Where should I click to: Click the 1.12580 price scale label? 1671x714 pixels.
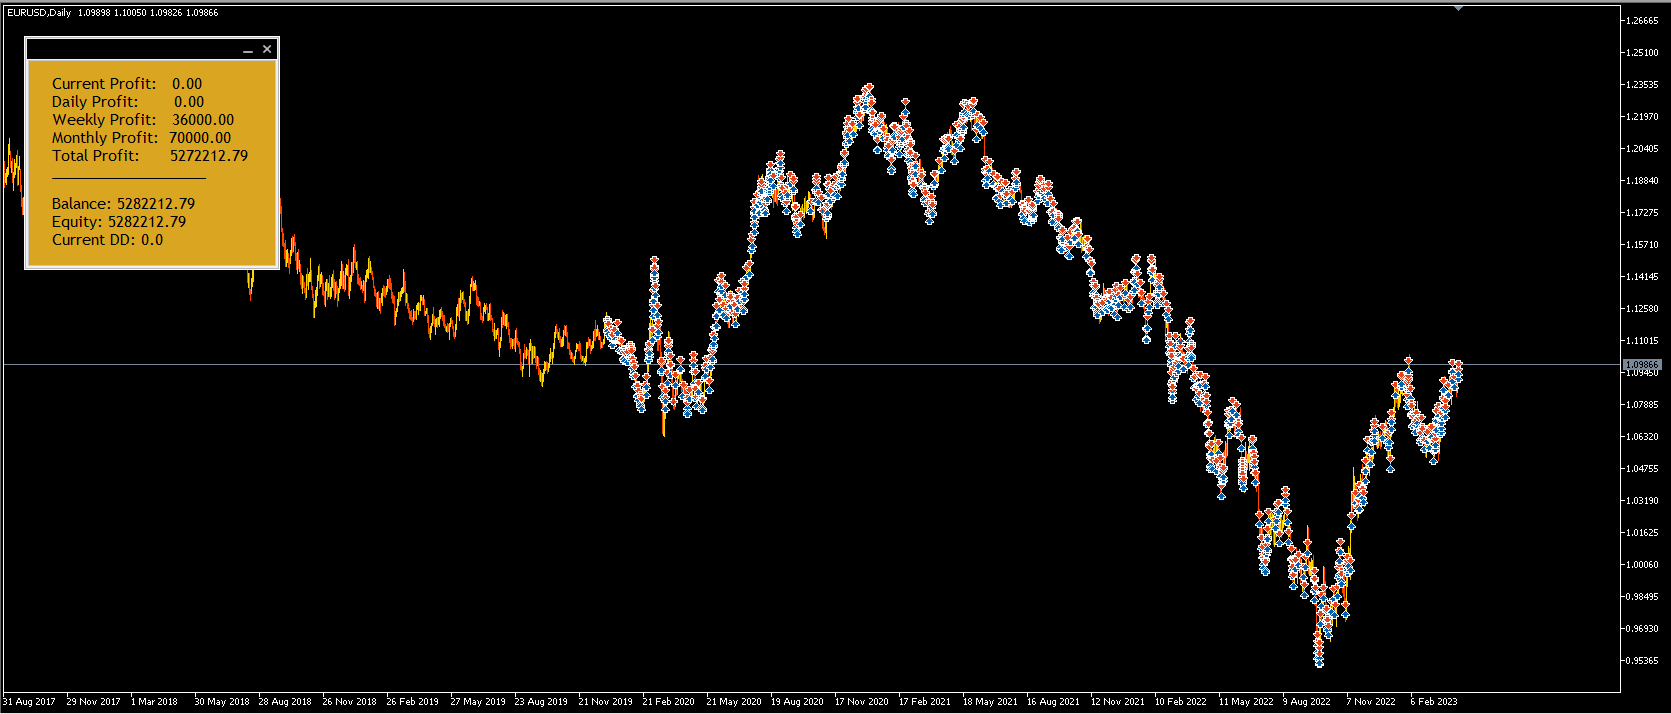[x=1642, y=309]
